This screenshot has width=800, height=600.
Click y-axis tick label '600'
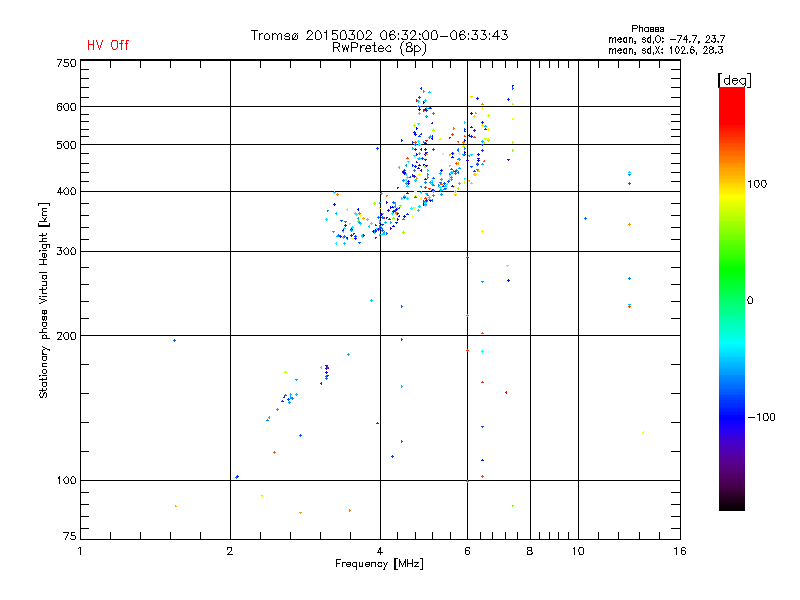66,107
